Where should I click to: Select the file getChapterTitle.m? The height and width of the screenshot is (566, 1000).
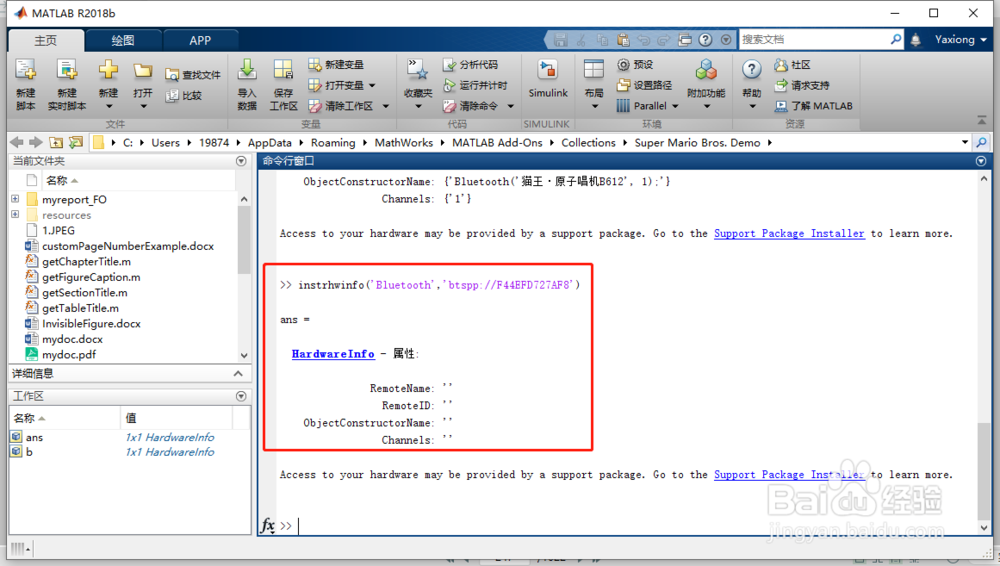[x=86, y=262]
